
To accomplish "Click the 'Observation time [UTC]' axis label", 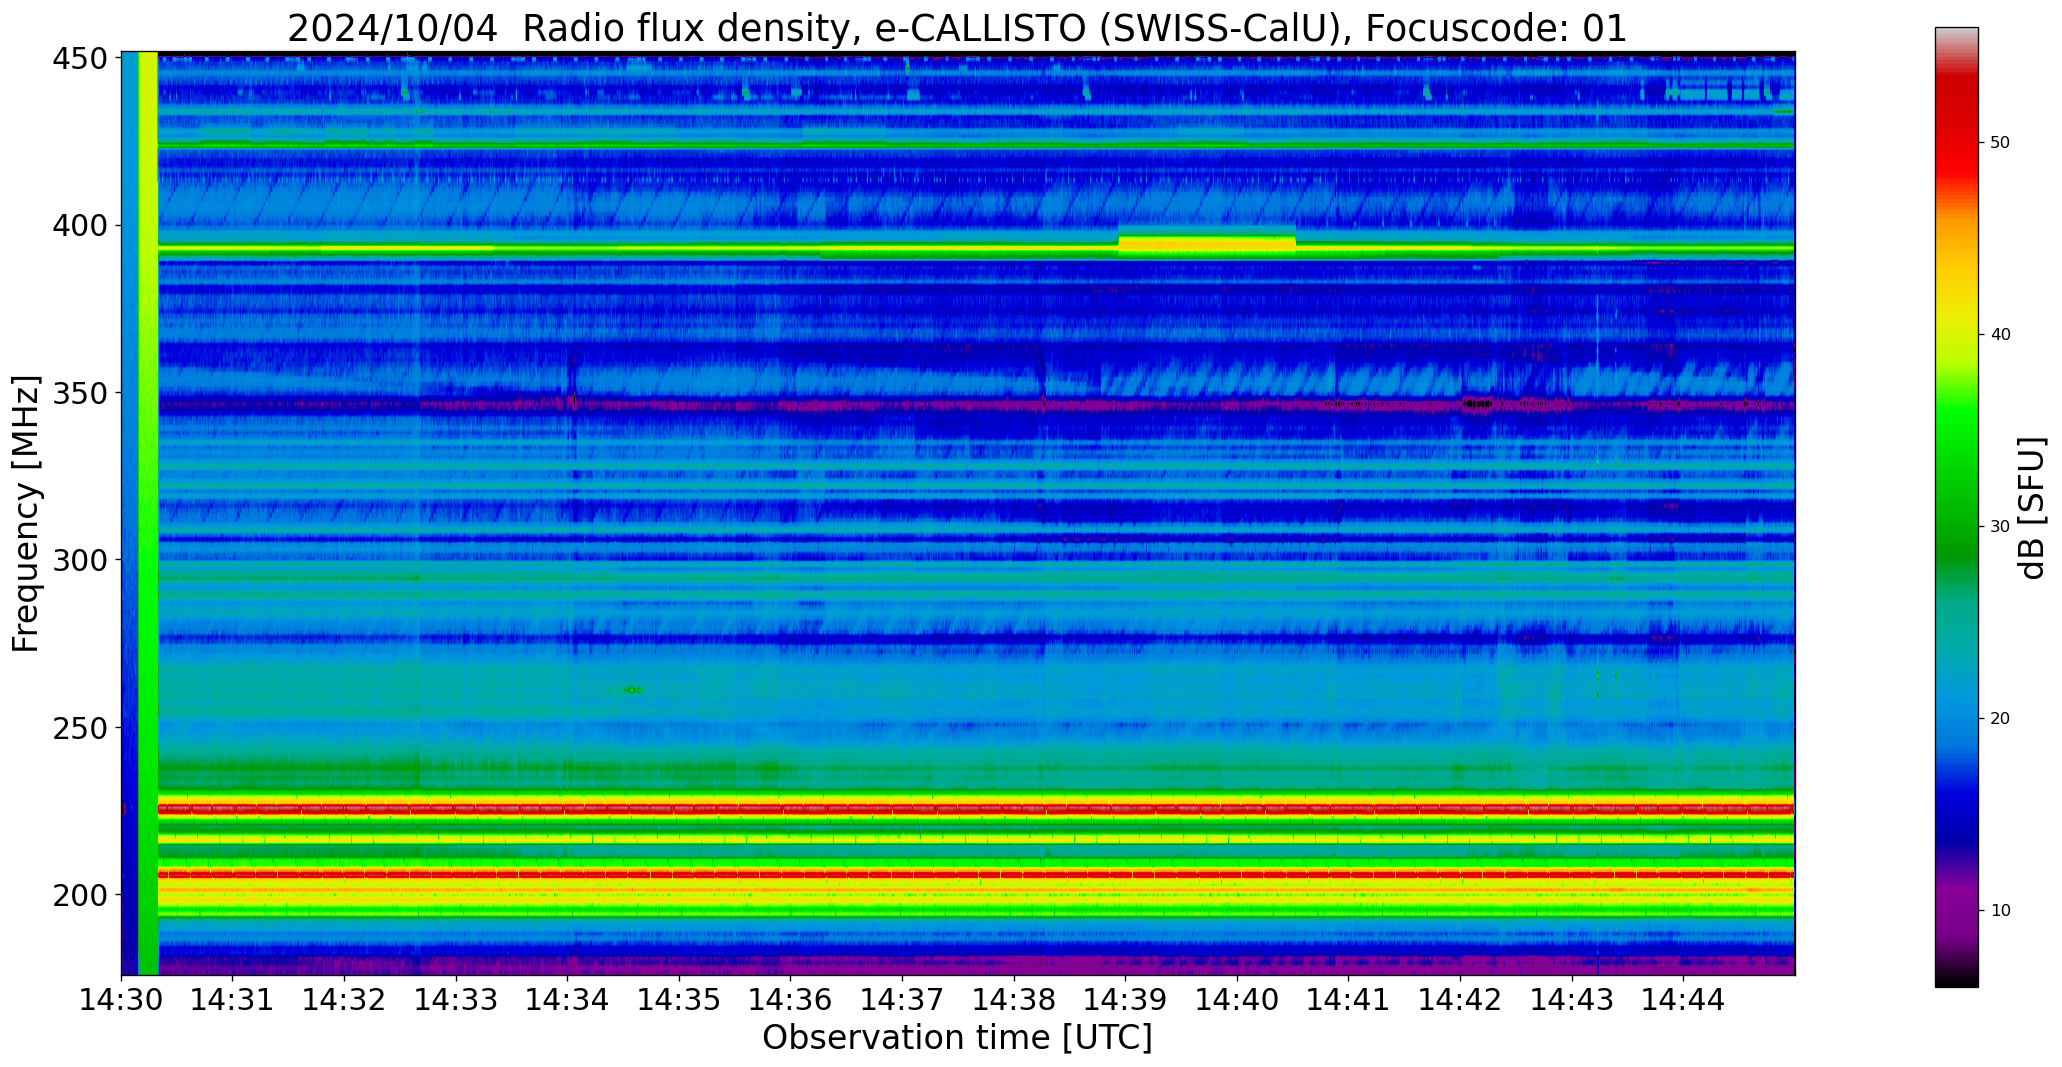I will [x=957, y=1038].
